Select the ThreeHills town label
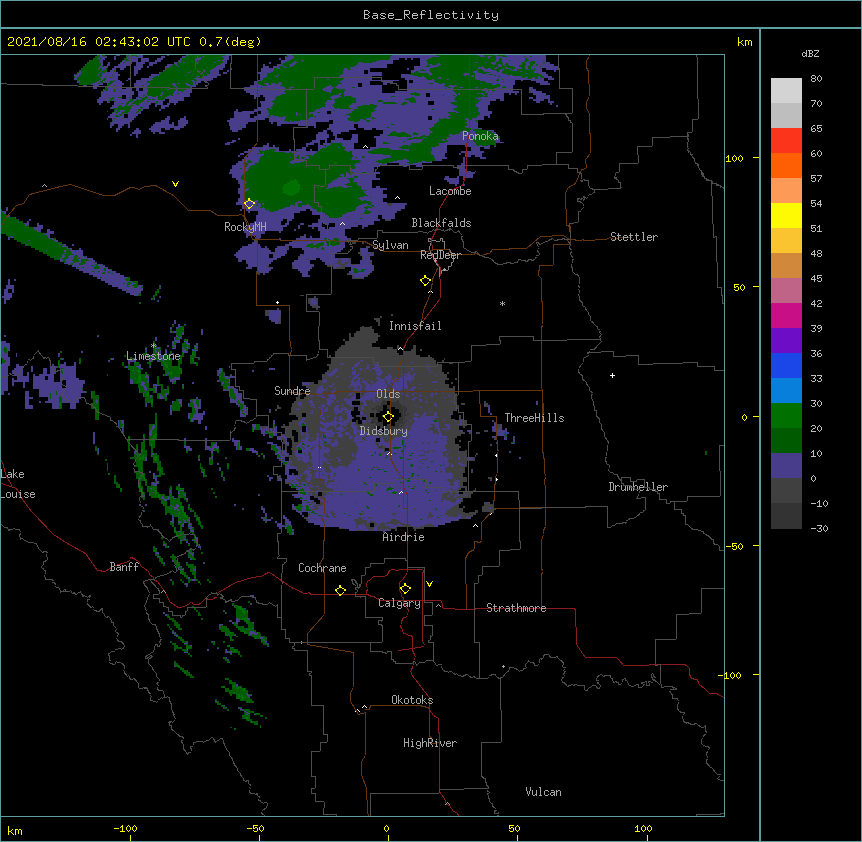This screenshot has height=842, width=862. [x=534, y=418]
